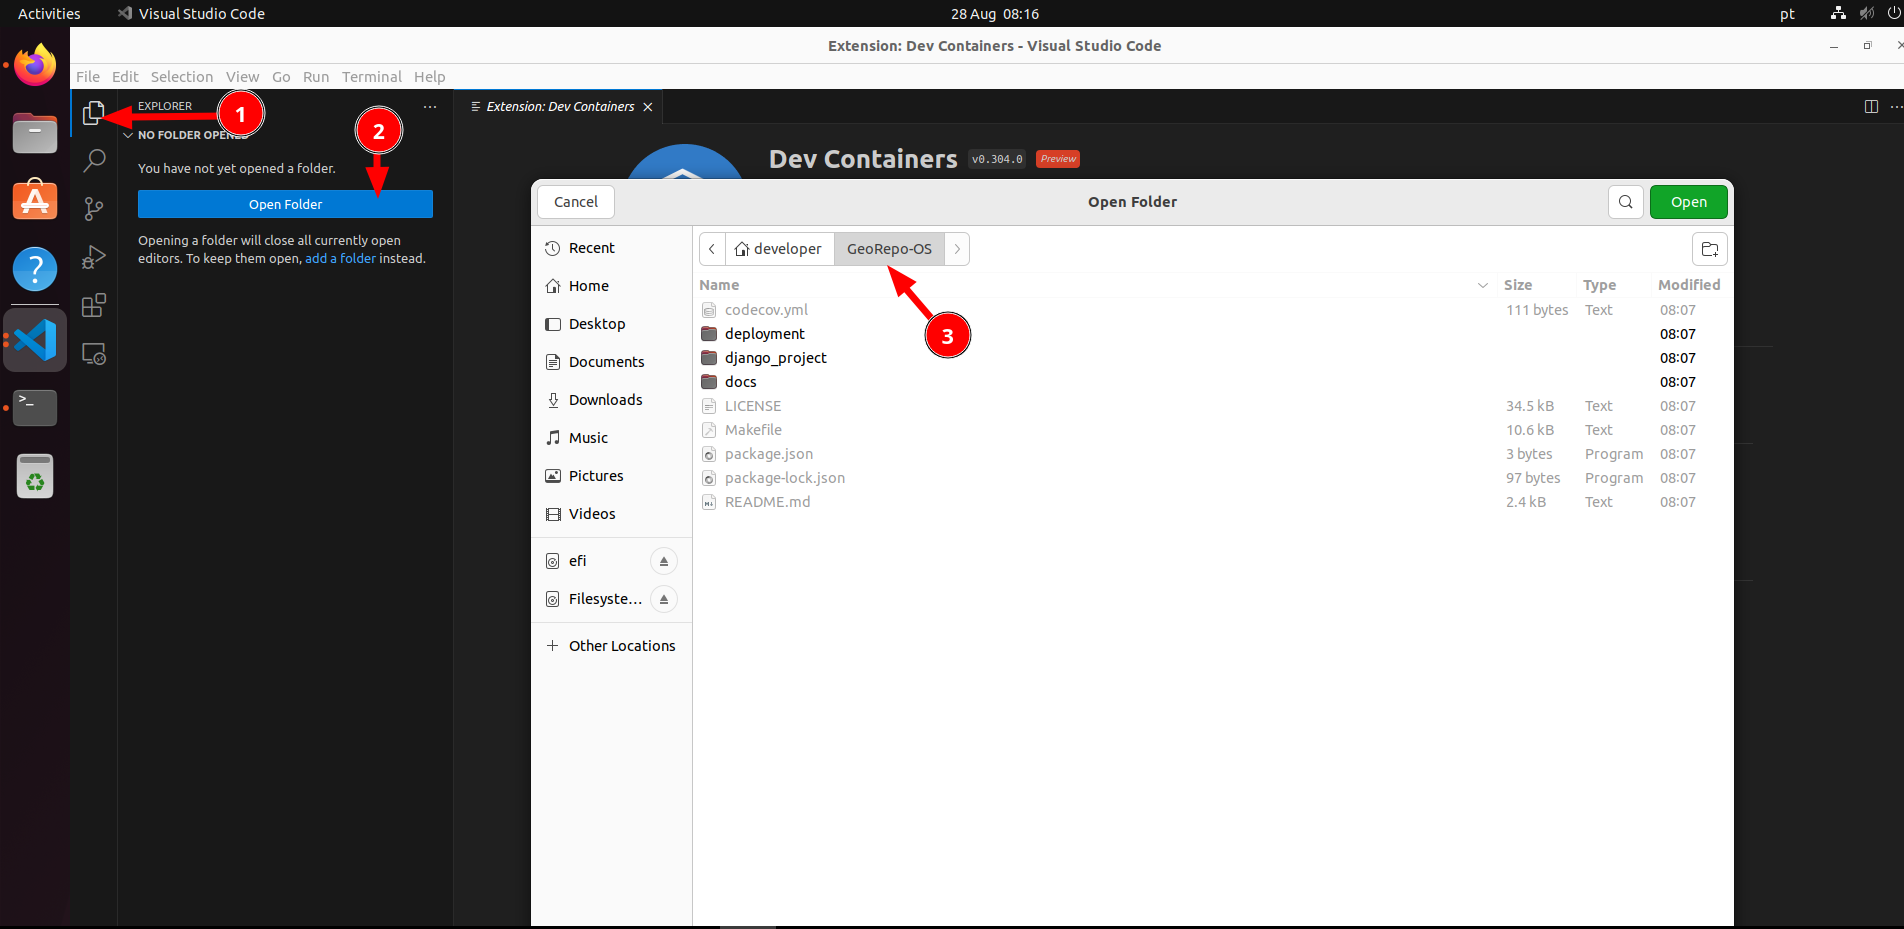Viewport: 1904px width, 929px height.
Task: Open the File menu
Action: click(88, 77)
